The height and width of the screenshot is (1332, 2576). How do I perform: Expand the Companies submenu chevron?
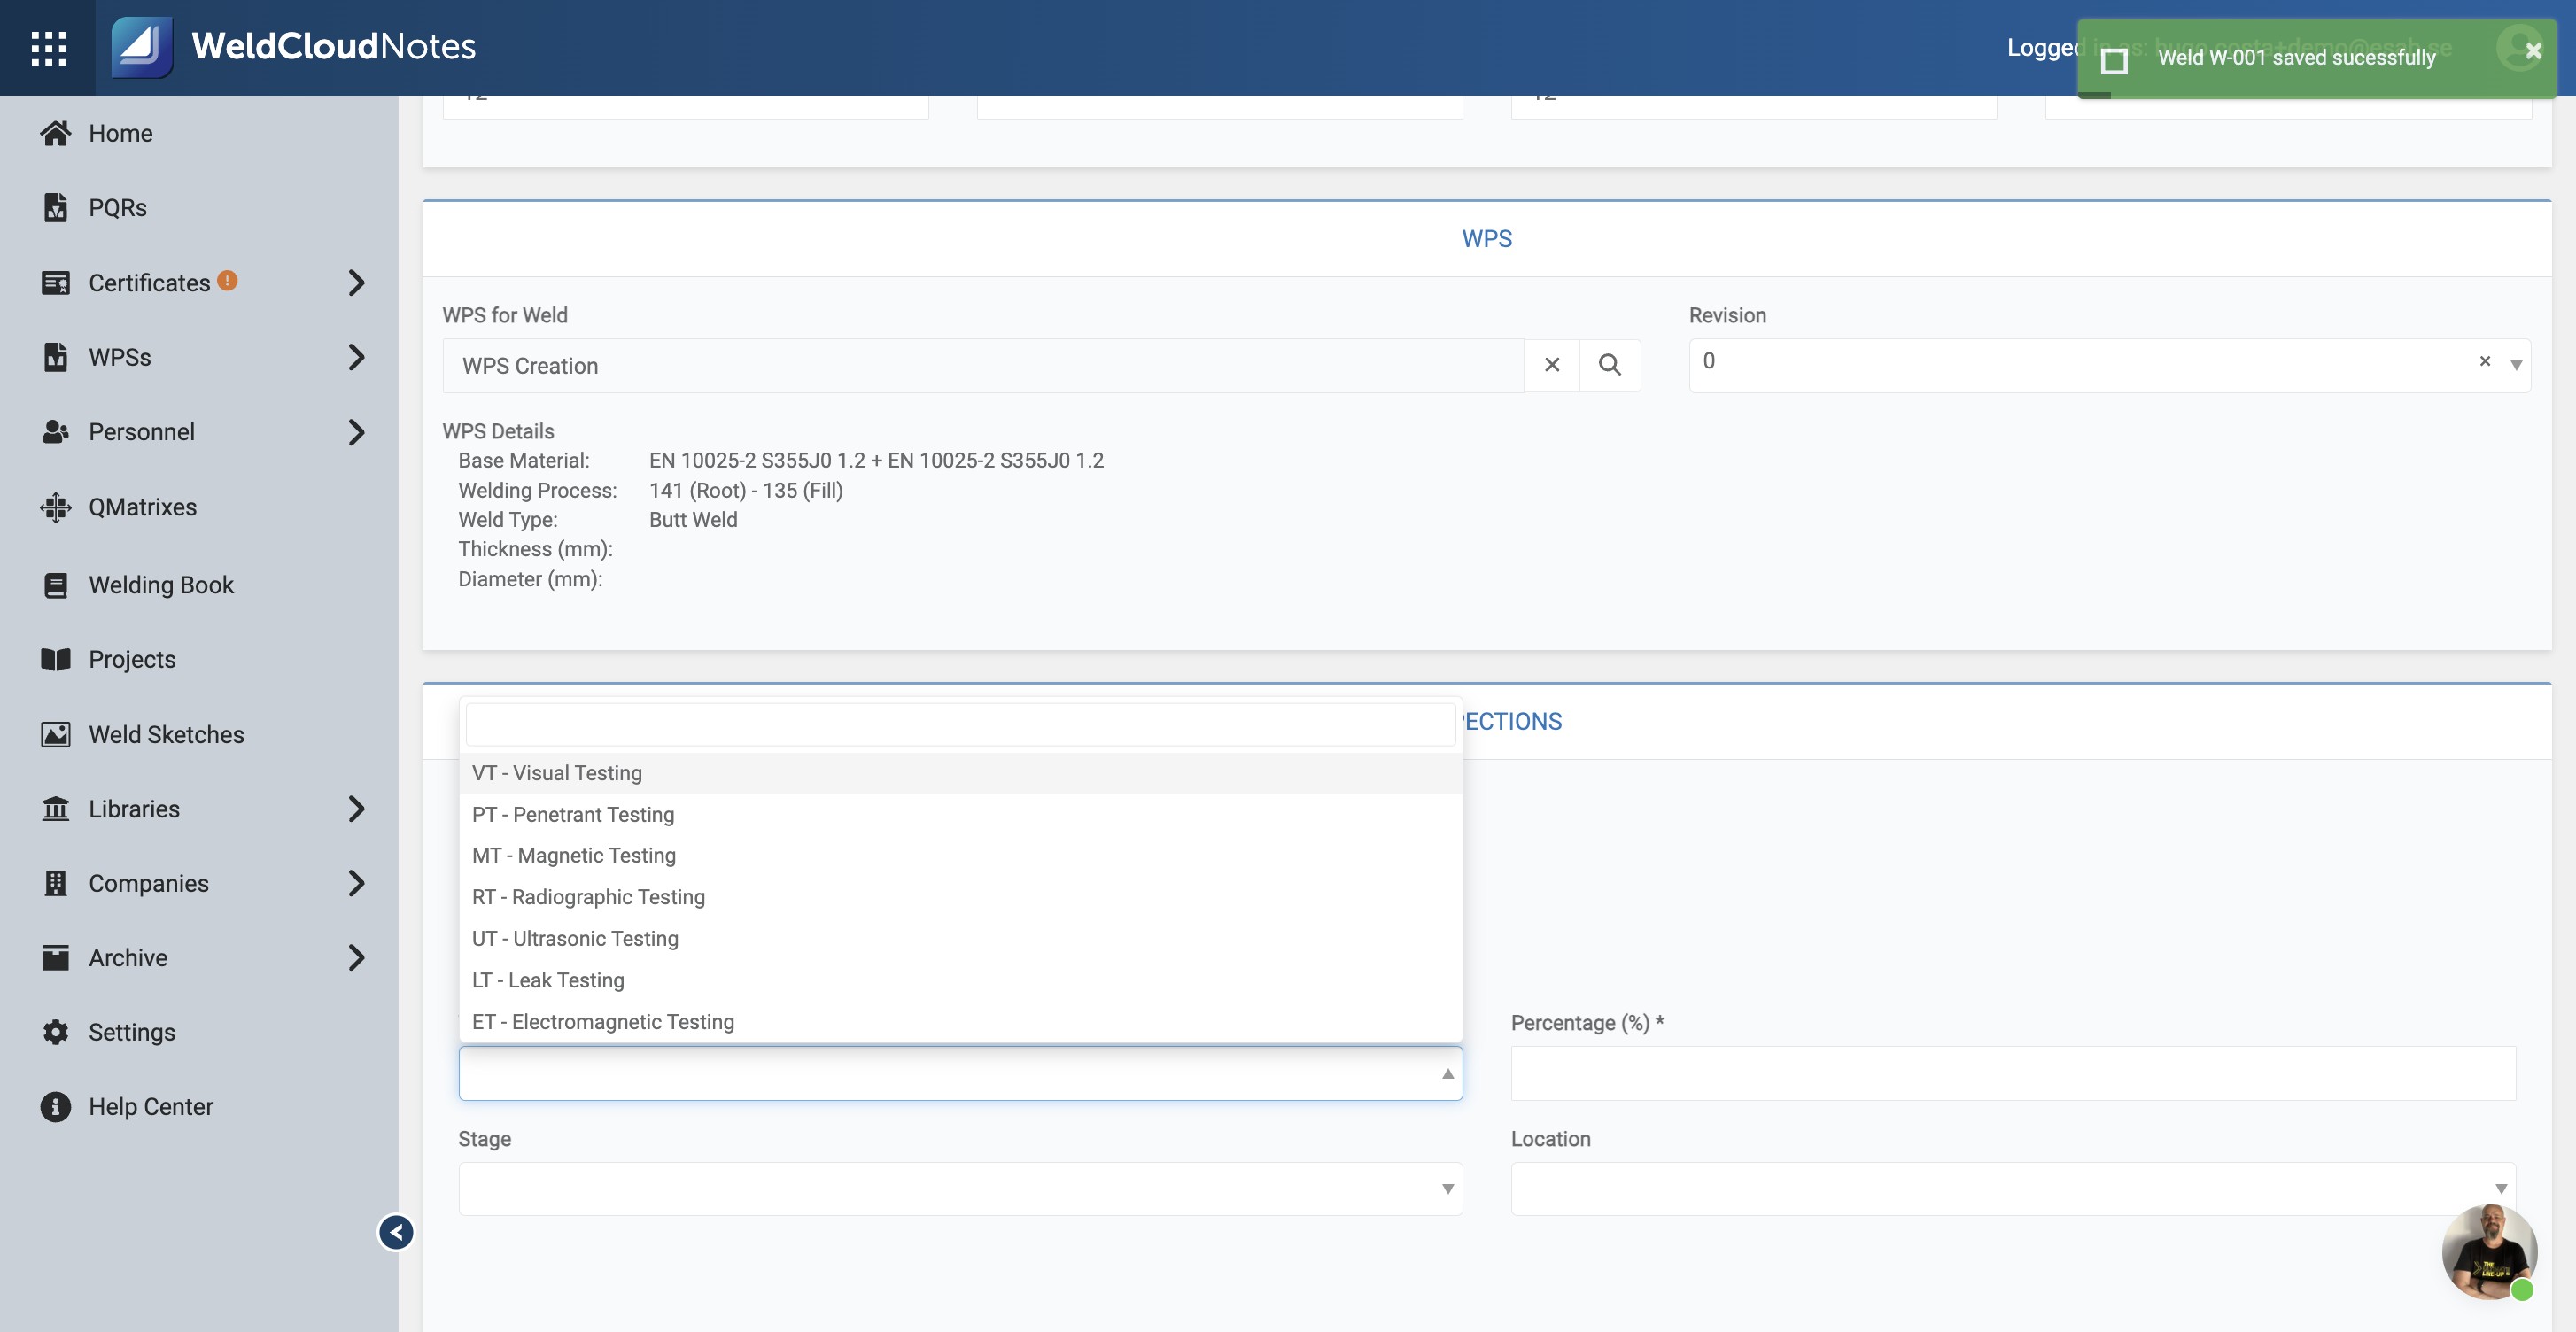356,883
